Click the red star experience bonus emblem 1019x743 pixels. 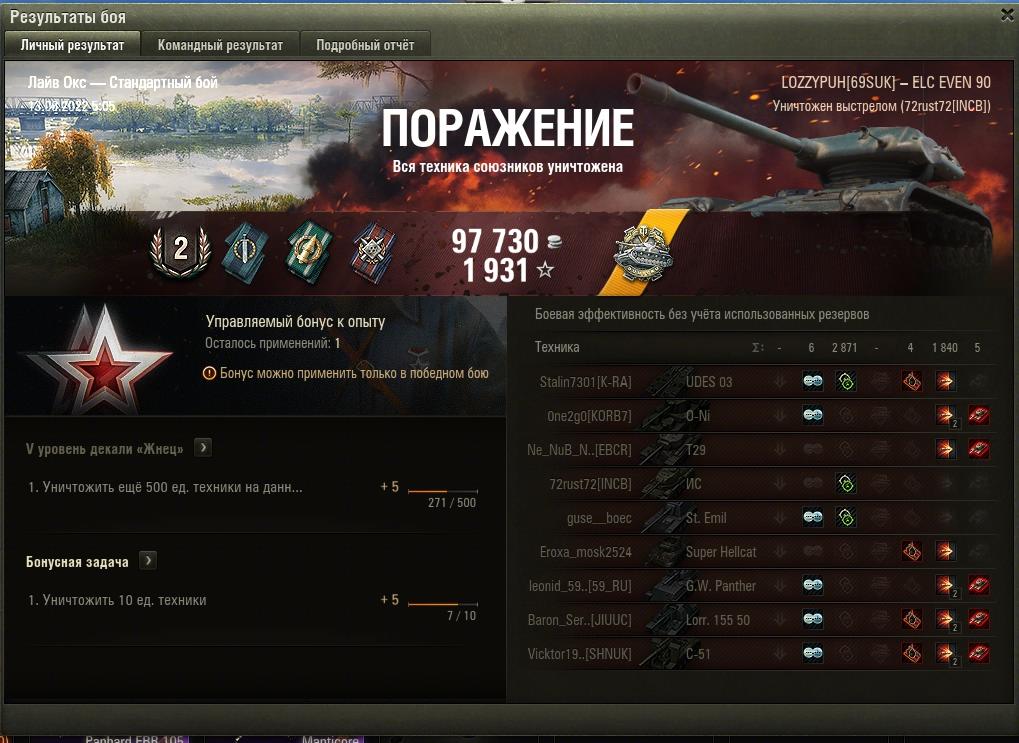coord(103,358)
